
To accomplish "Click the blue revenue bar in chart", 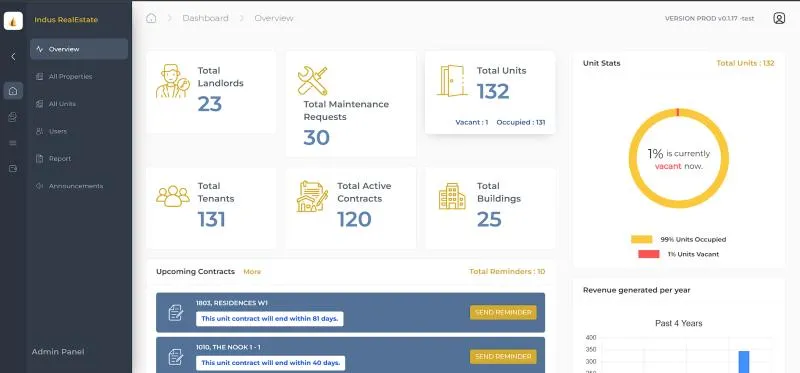I will [x=744, y=361].
